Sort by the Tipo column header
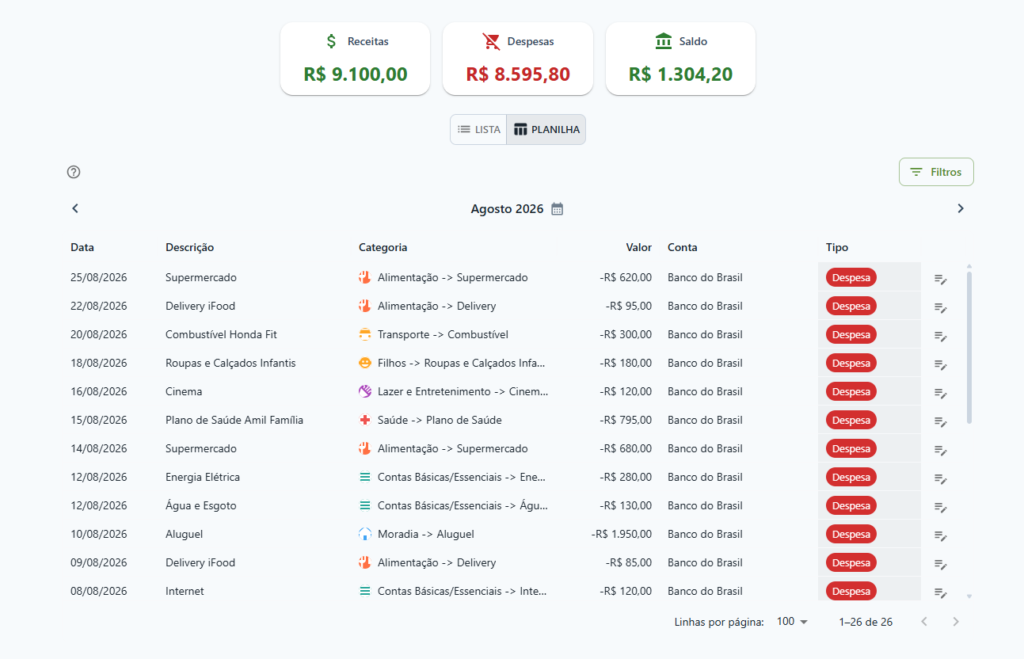1024x659 pixels. 837,248
